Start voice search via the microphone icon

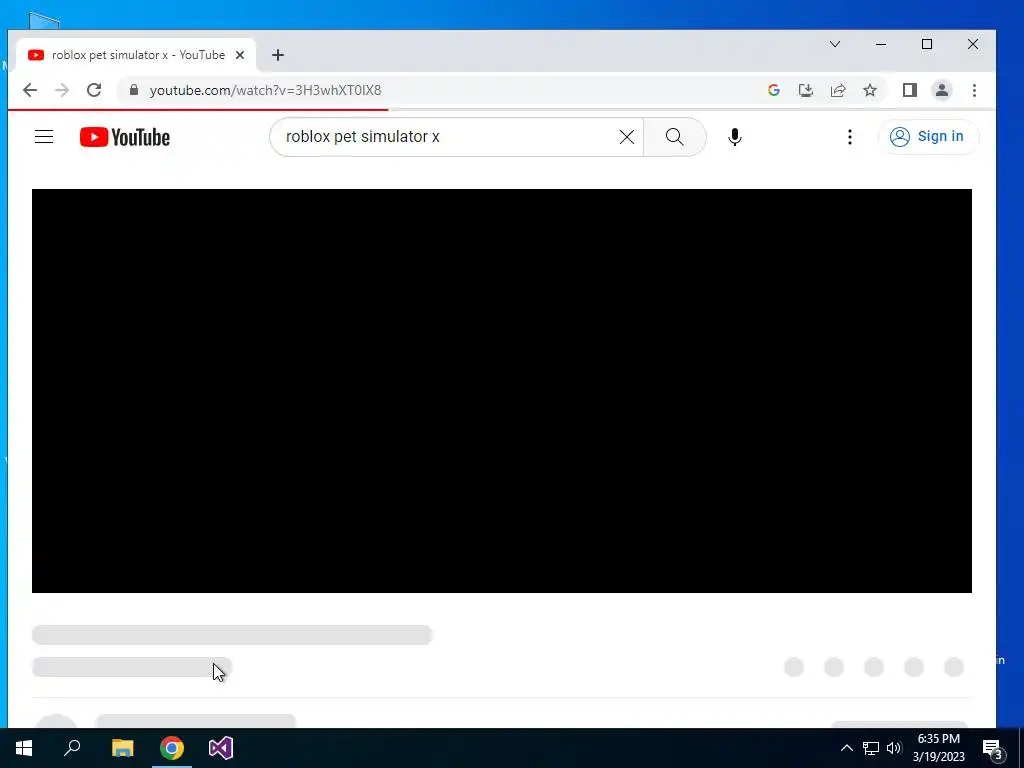click(735, 136)
